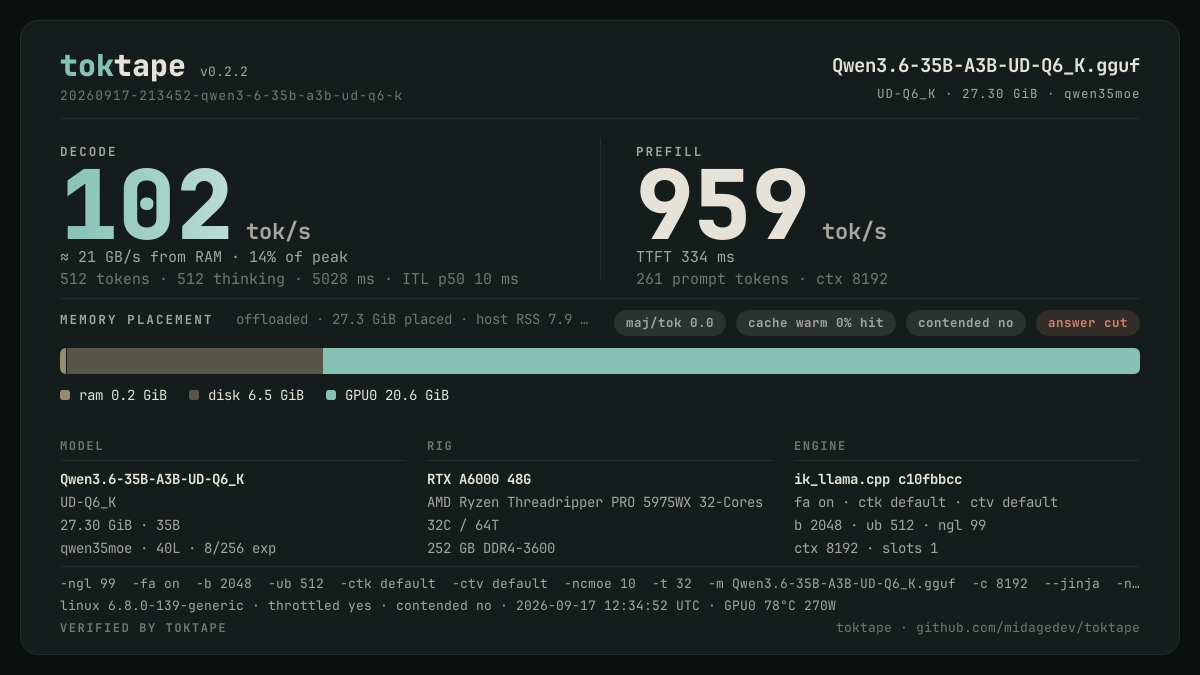This screenshot has width=1200, height=675.
Task: Click the 'maj/tok 0.0' pill
Action: coord(670,323)
